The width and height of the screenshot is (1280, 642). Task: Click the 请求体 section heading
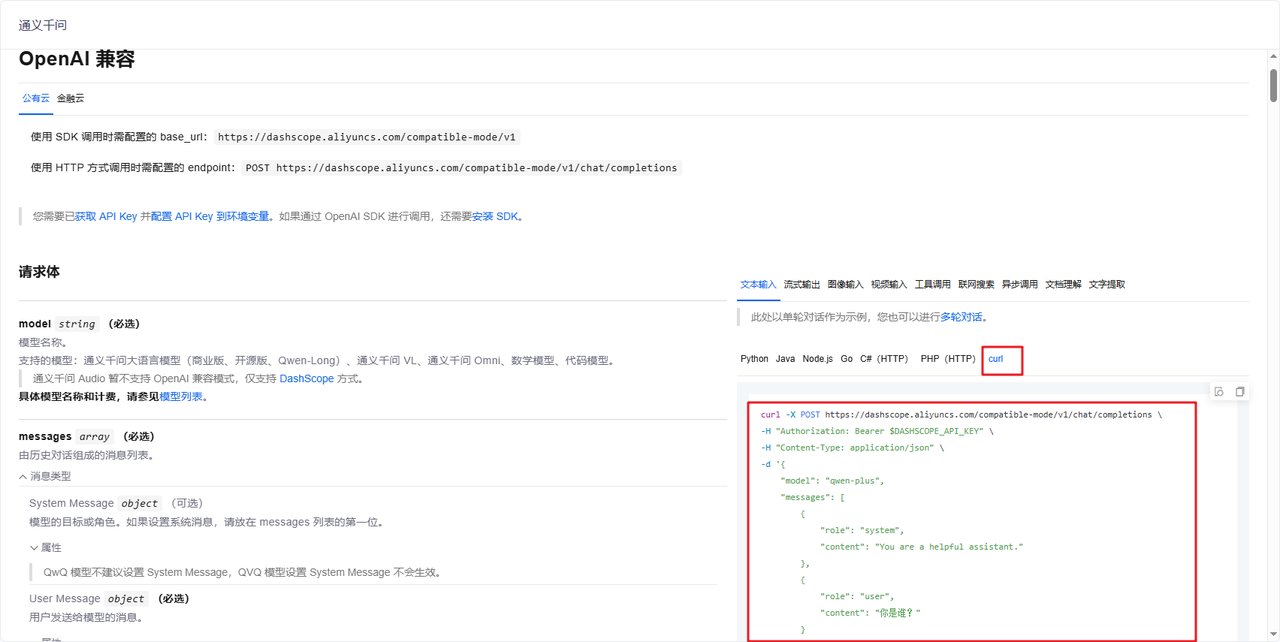coord(40,272)
